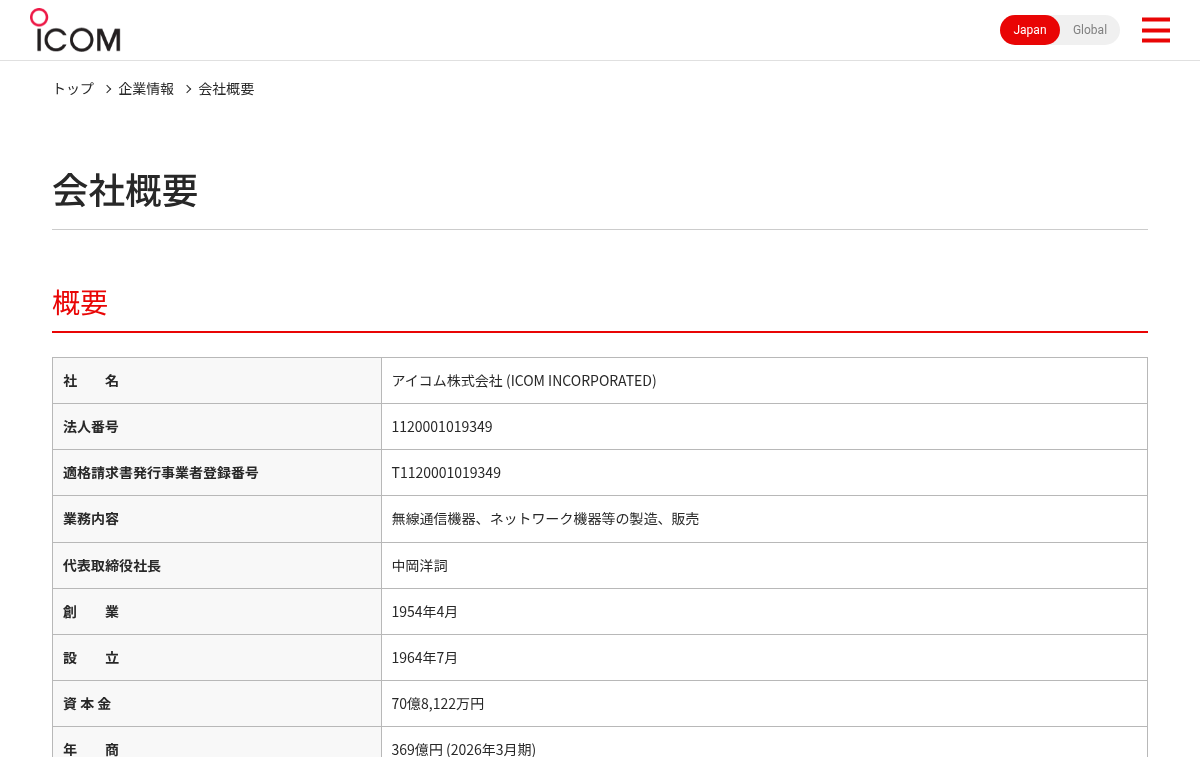This screenshot has height=757, width=1200.
Task: Click 会社概要 breadcrumb item
Action: (x=226, y=88)
